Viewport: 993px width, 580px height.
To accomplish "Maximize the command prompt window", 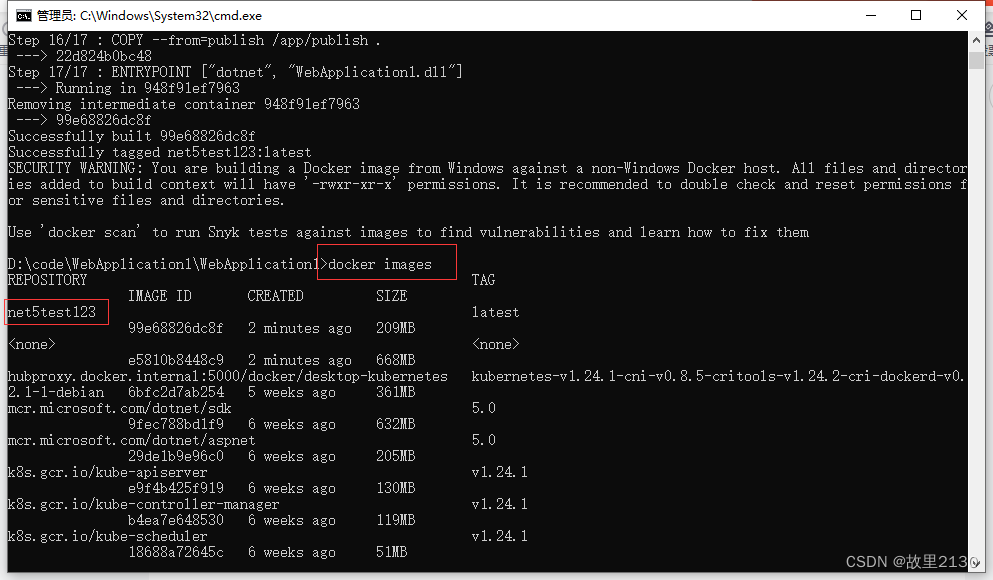I will click(915, 15).
